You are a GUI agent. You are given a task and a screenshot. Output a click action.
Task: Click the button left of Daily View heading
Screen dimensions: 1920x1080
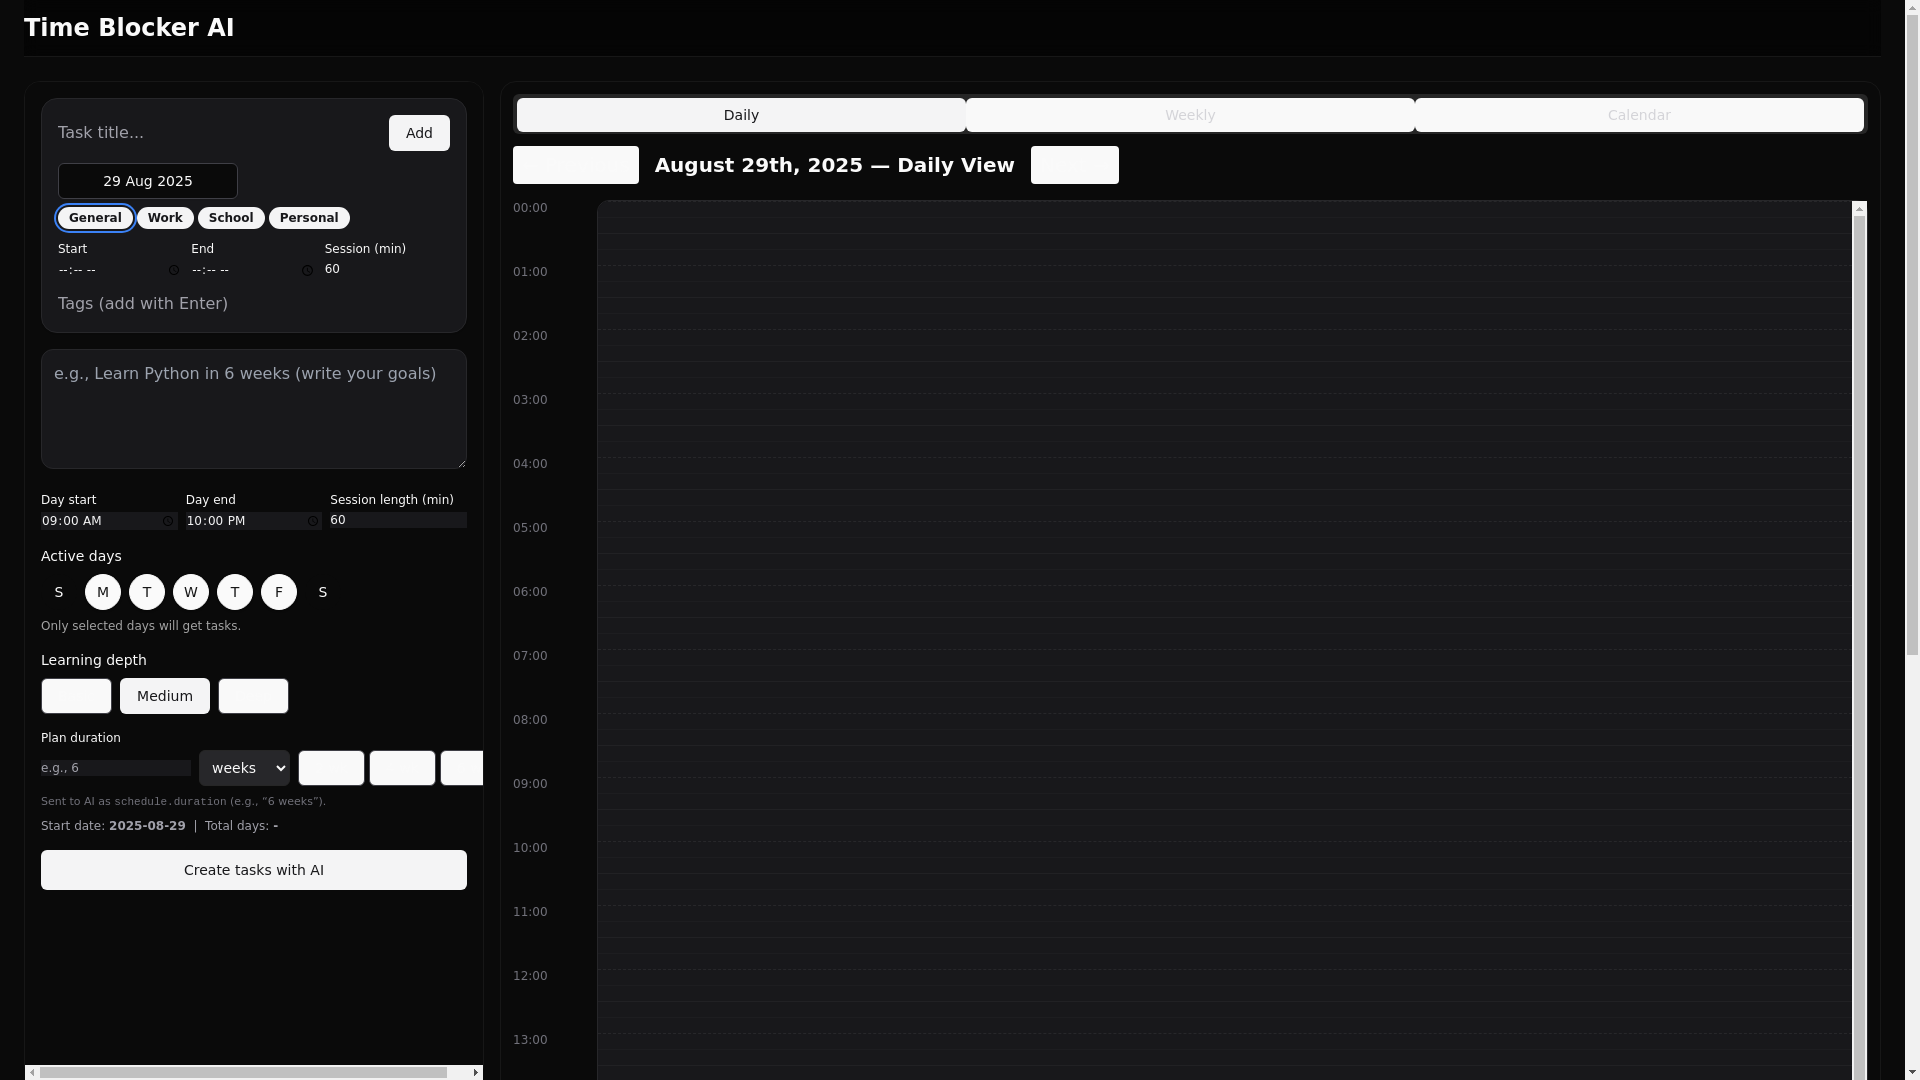coord(576,165)
